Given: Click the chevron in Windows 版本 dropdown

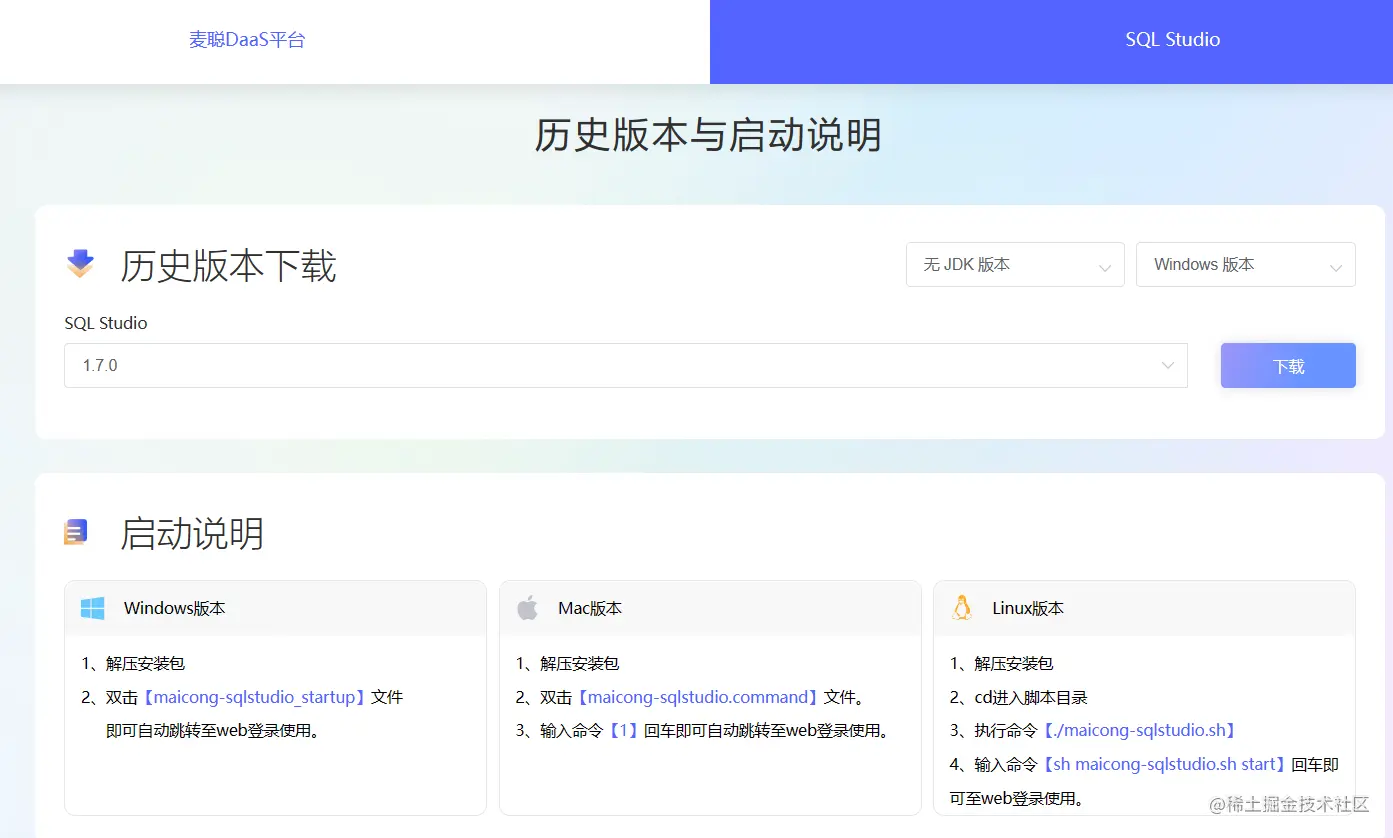Looking at the screenshot, I should 1335,267.
